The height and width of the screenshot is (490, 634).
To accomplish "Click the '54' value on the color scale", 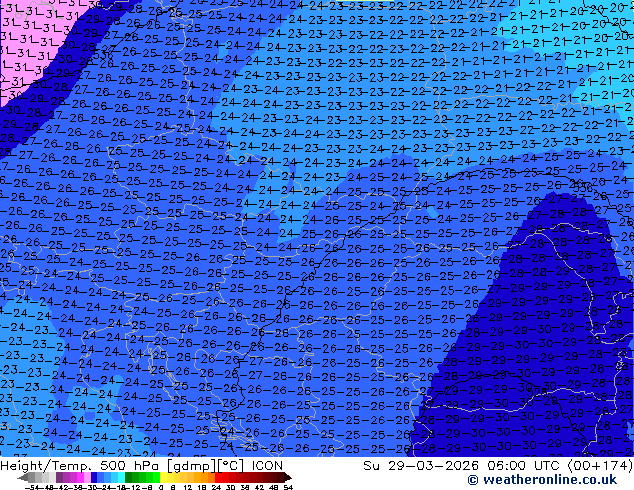I will 288,487.
